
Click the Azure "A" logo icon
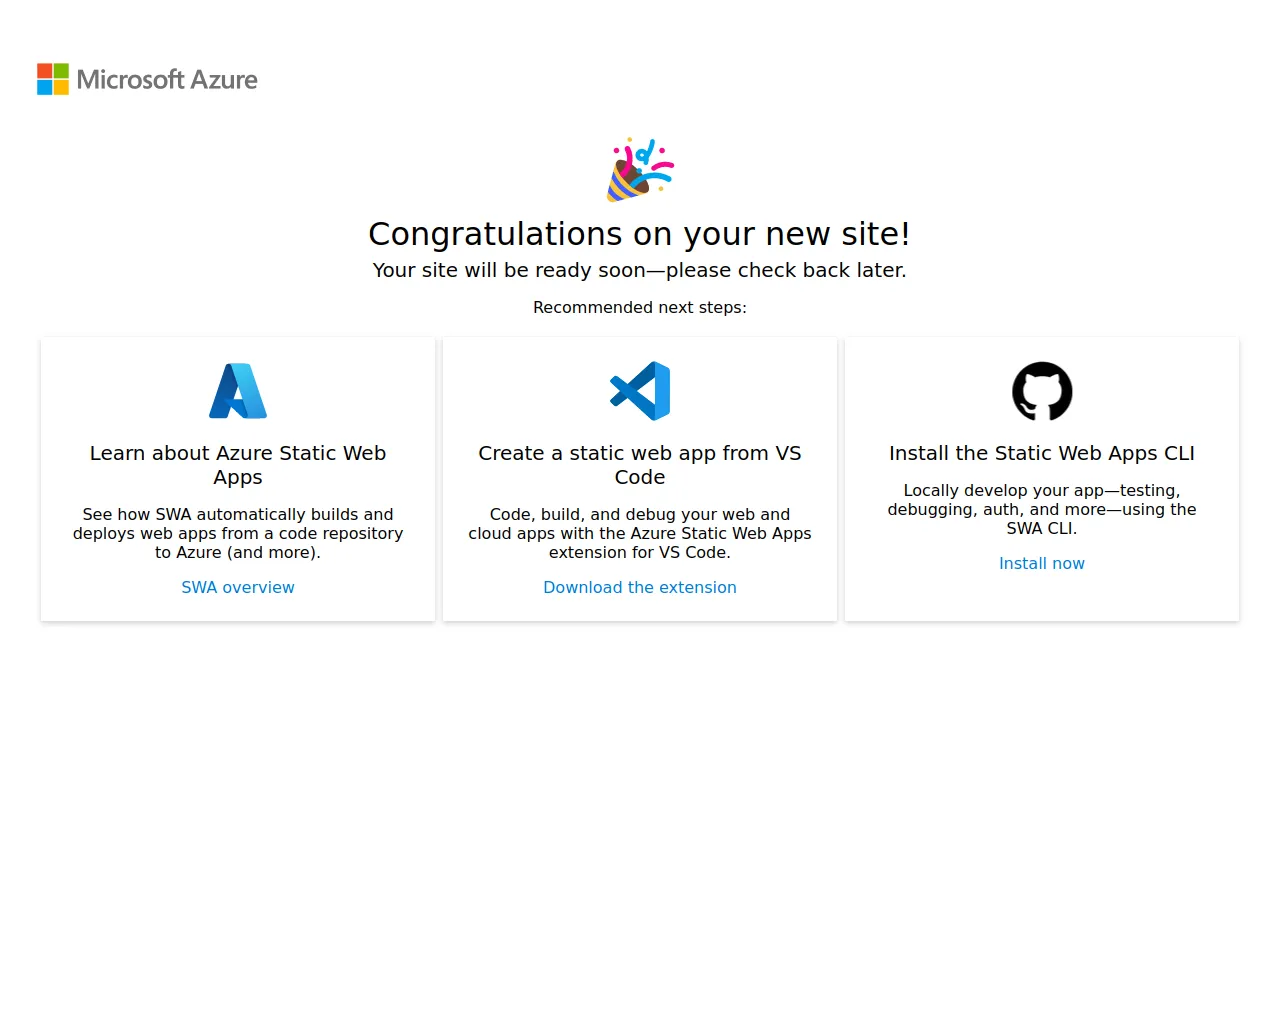pos(238,391)
